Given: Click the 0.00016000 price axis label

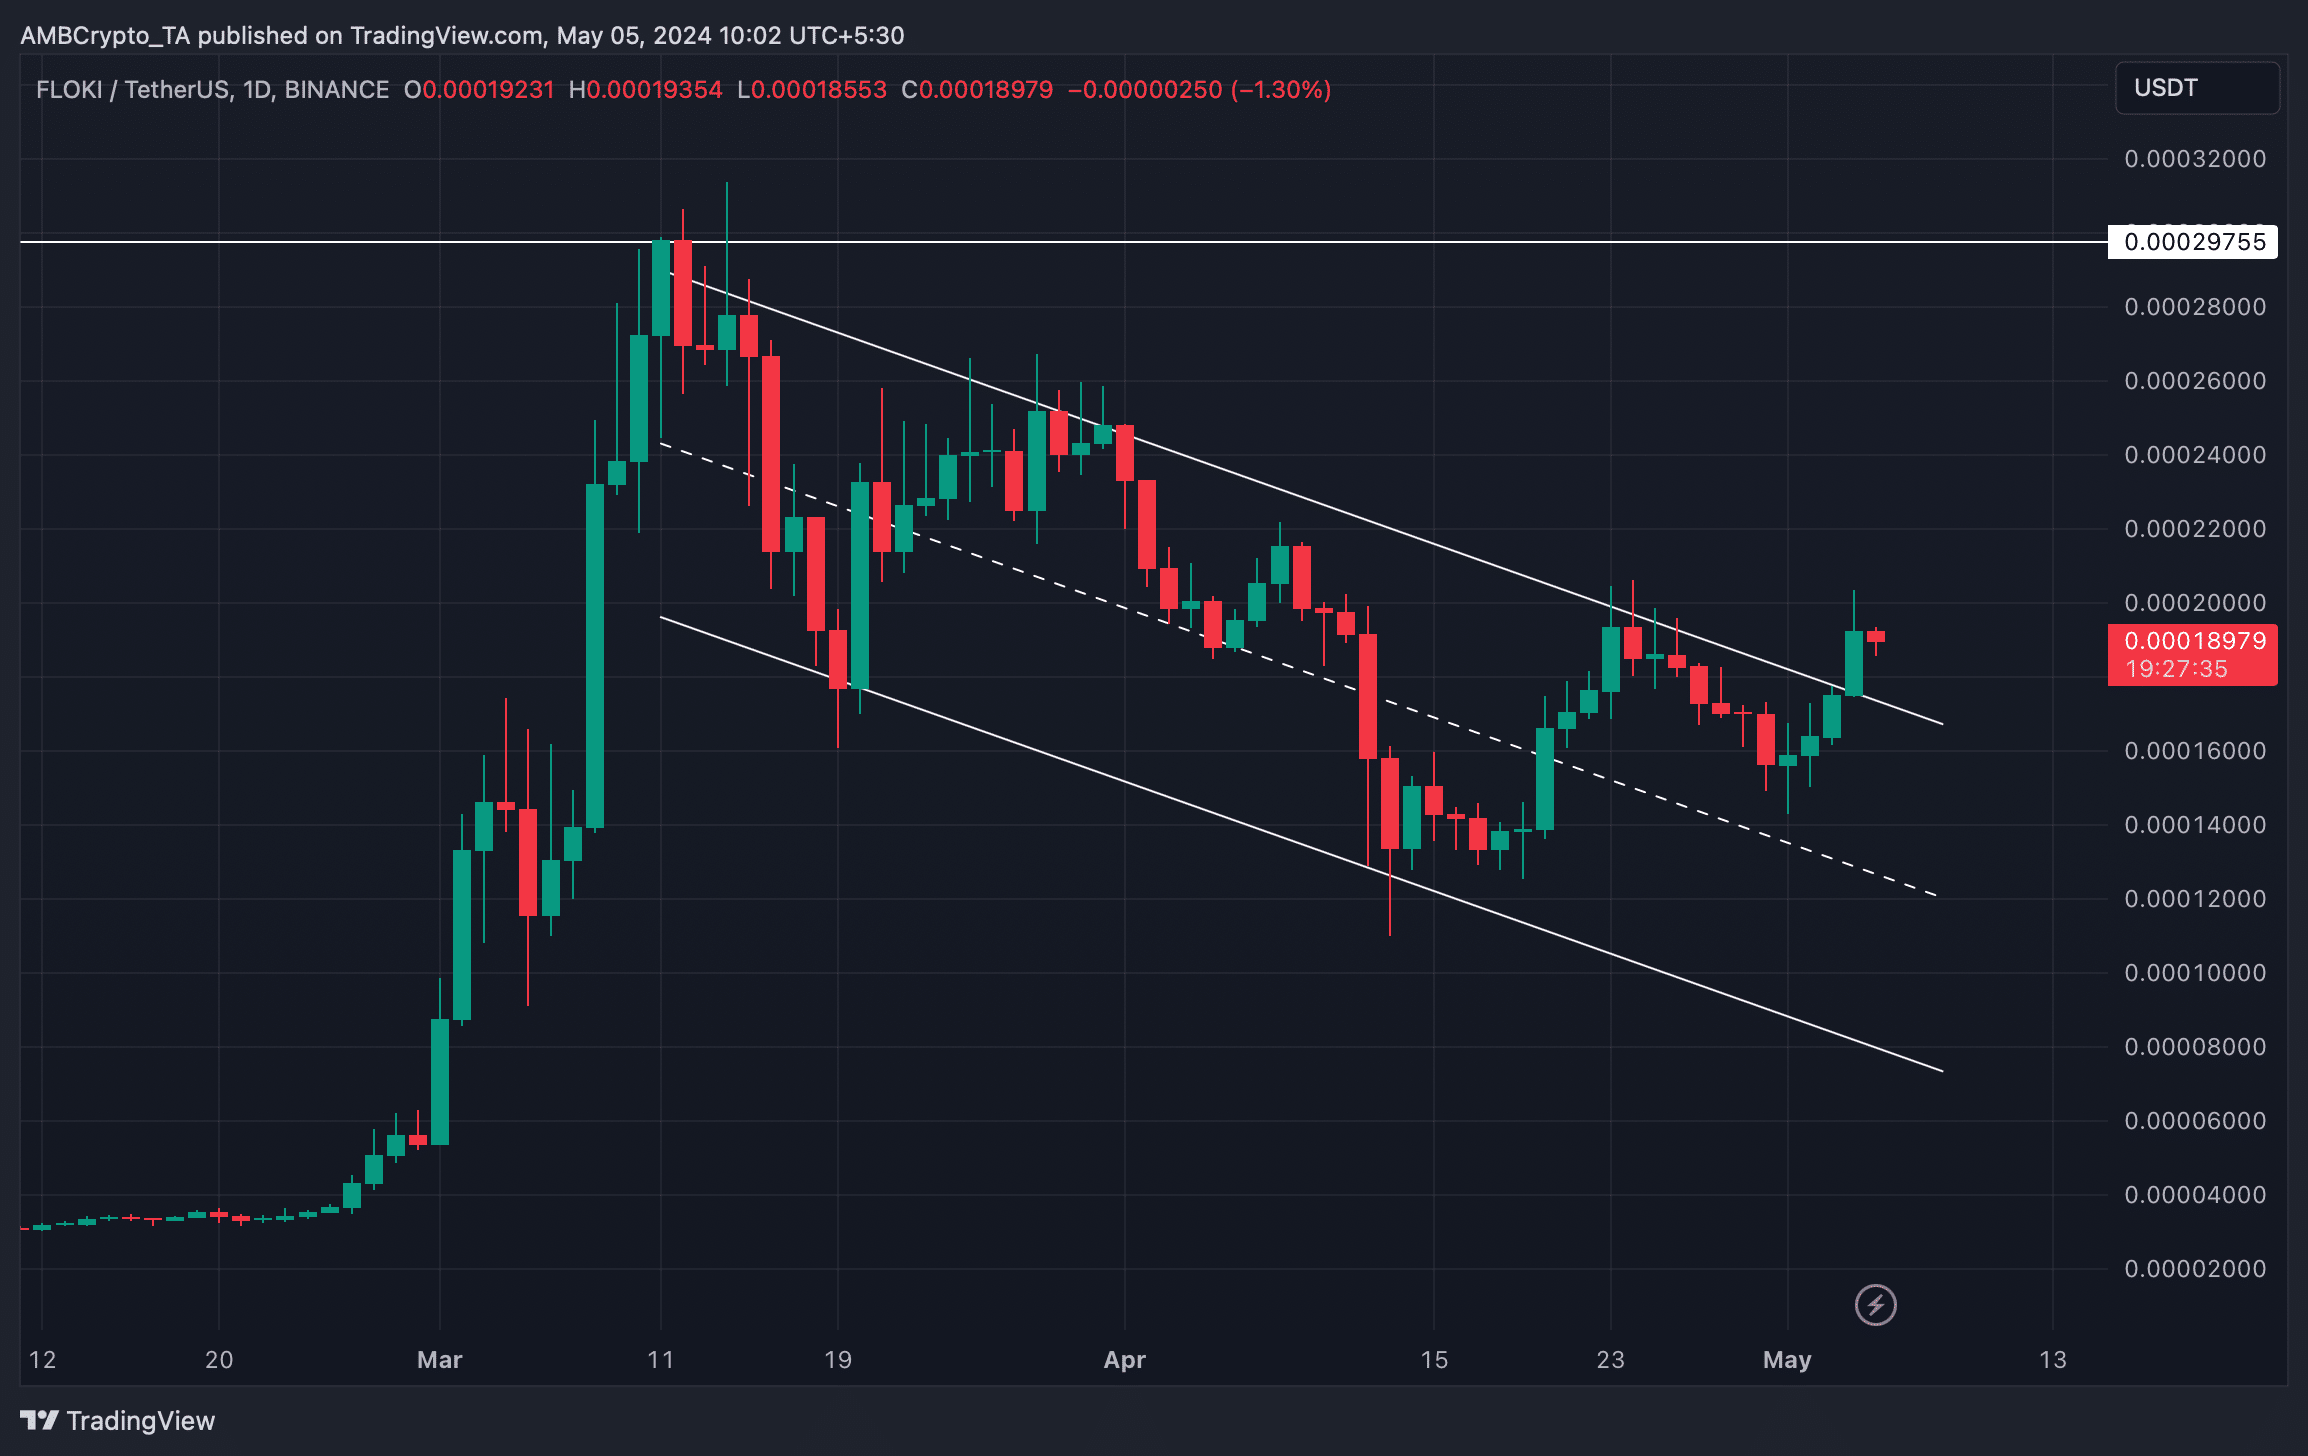Looking at the screenshot, I should pyautogui.click(x=2195, y=751).
